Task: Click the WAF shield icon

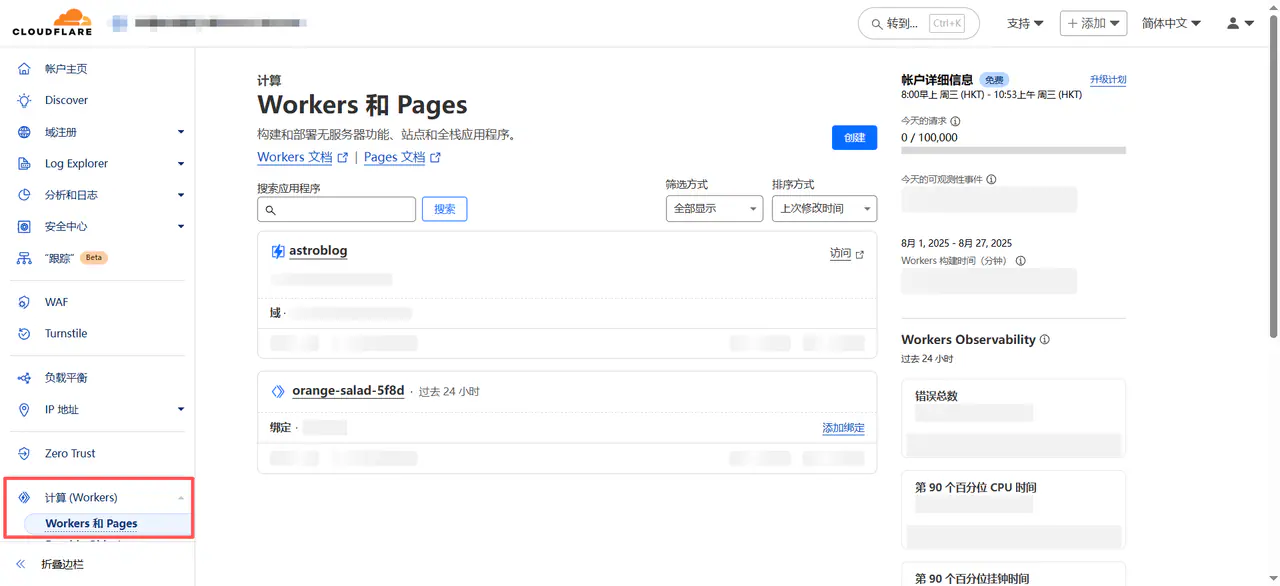Action: [24, 302]
